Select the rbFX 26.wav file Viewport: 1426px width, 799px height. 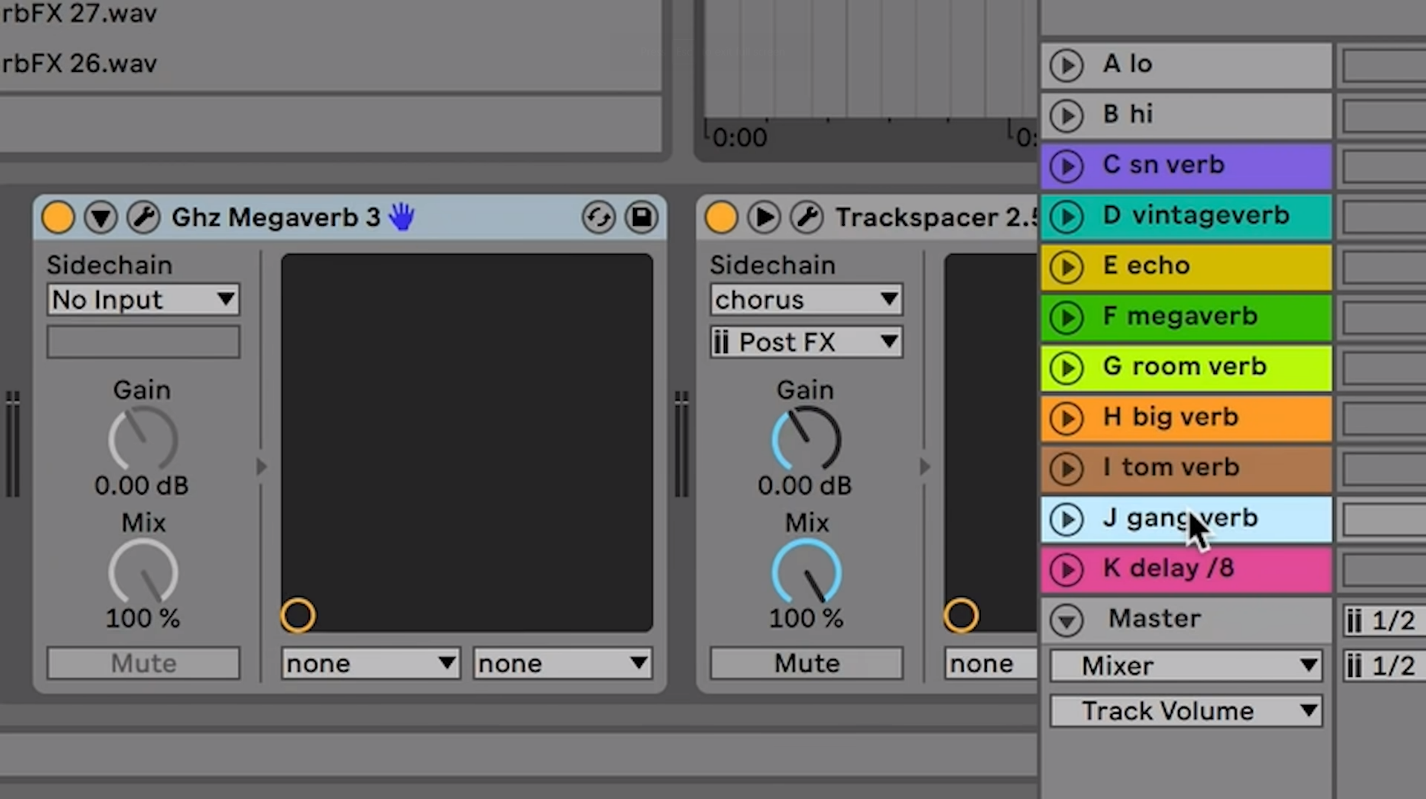[x=80, y=64]
